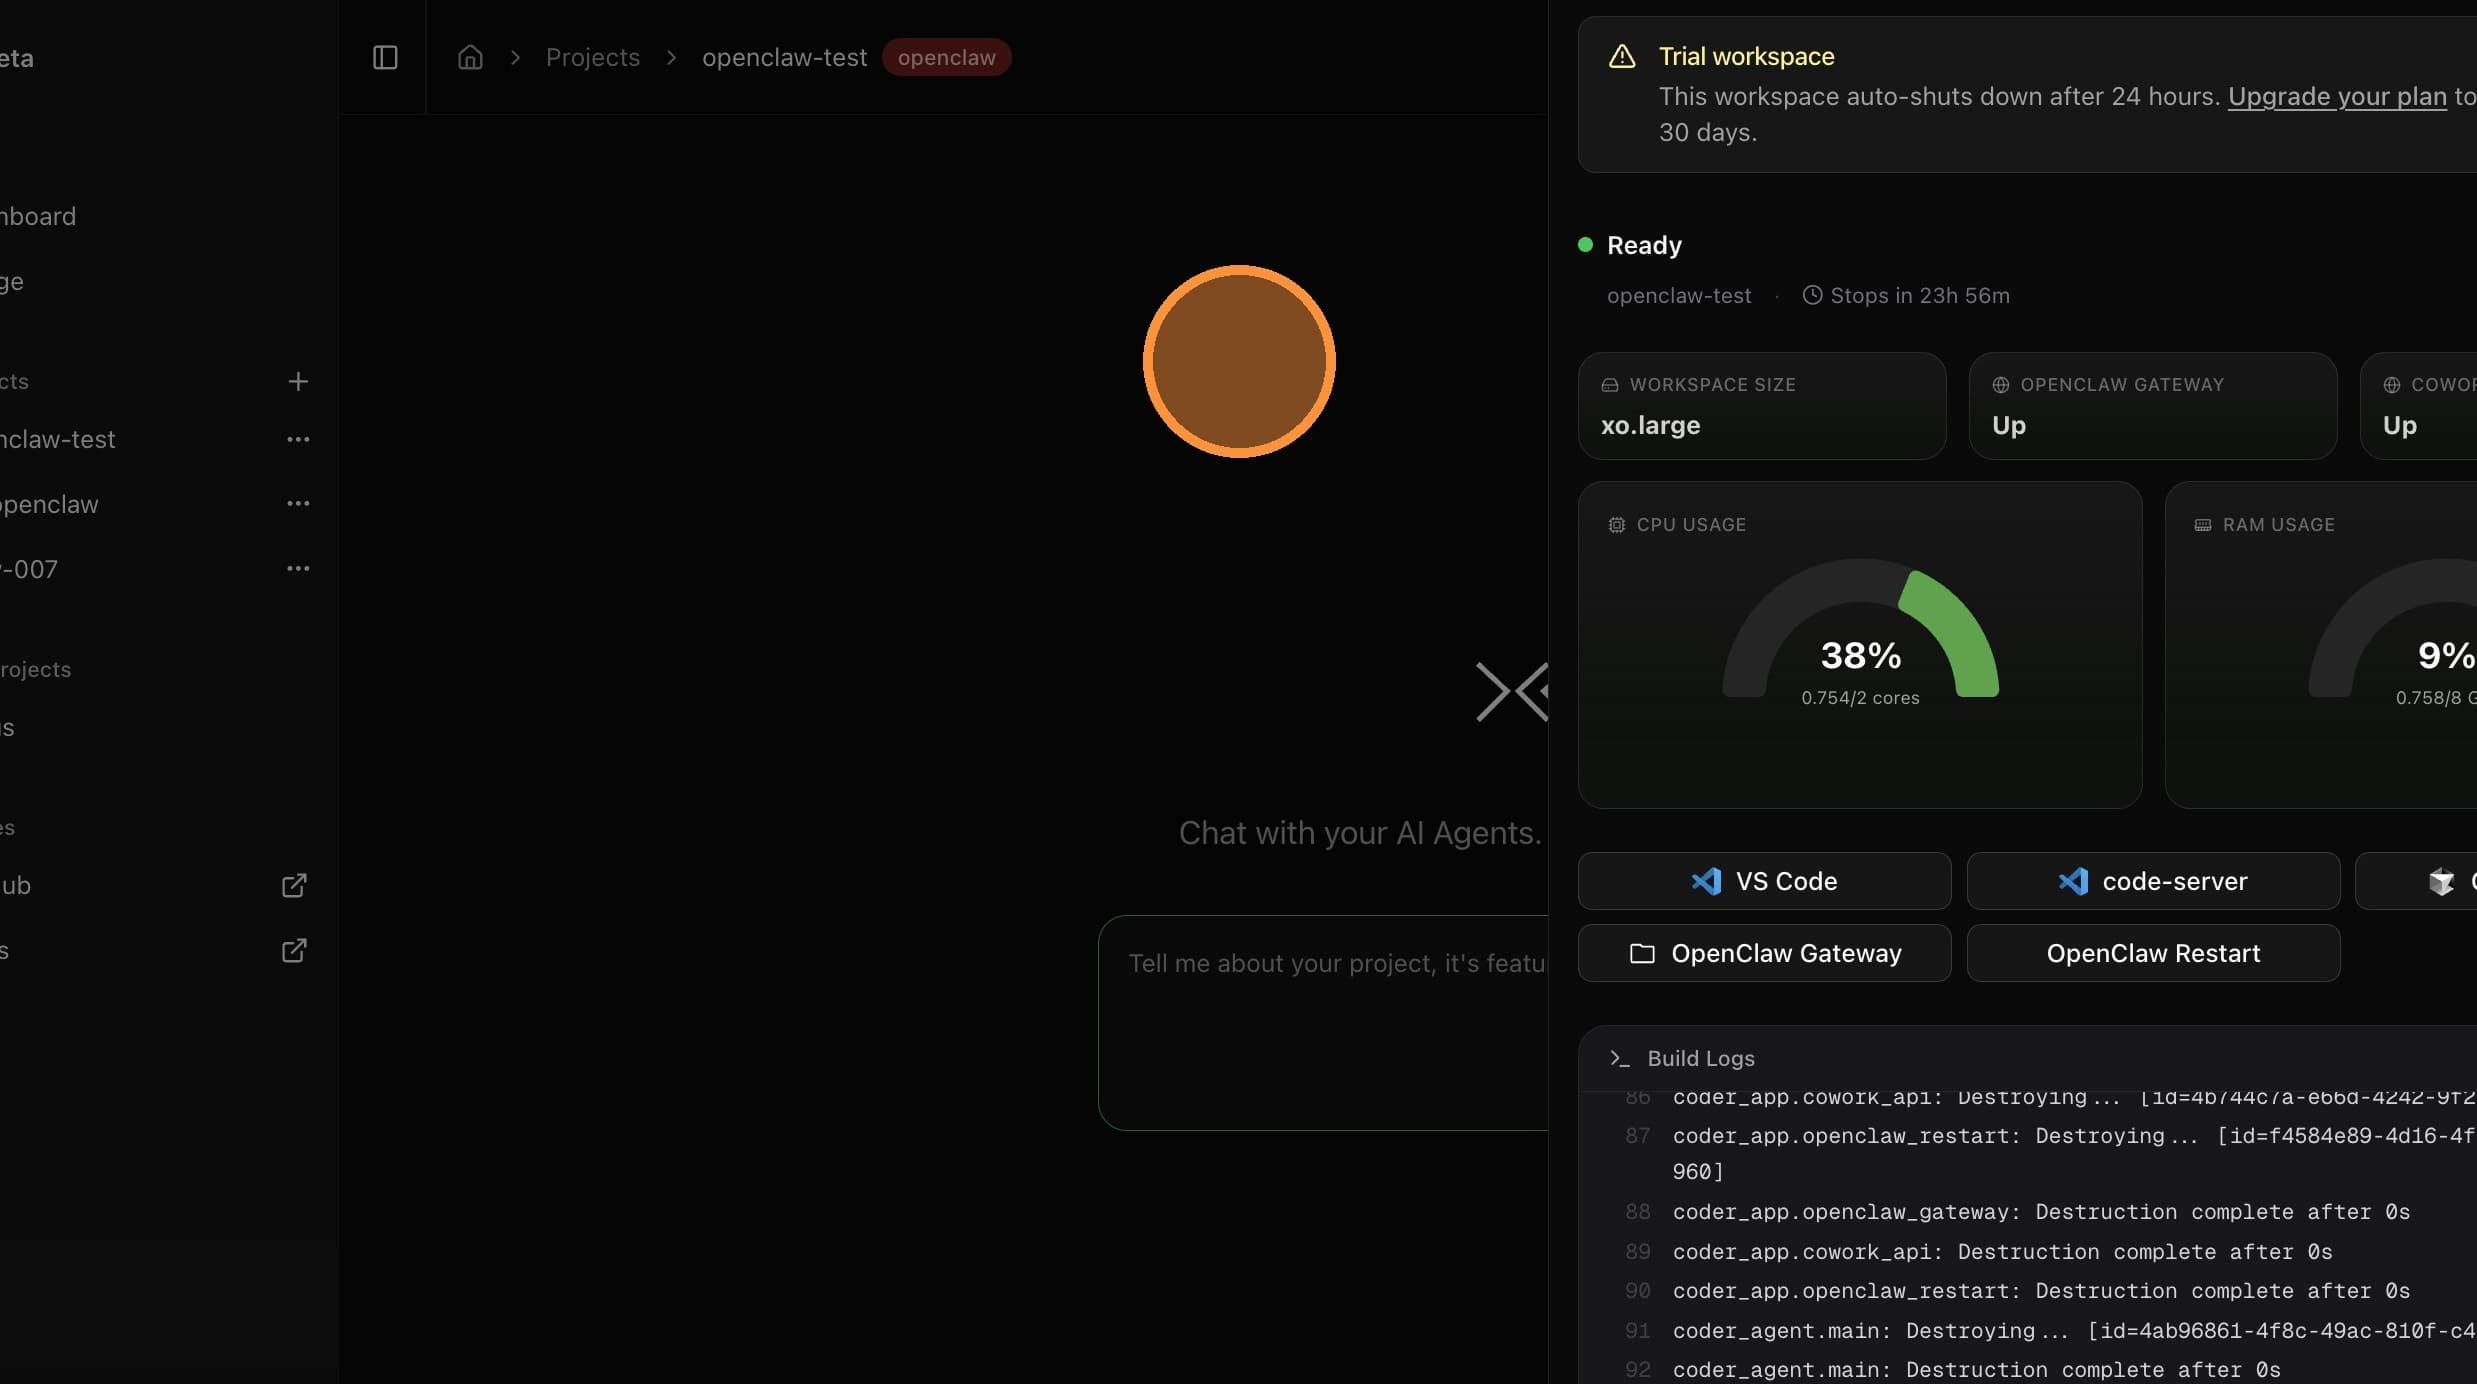Click the CPU Usage chip icon

click(x=1616, y=525)
